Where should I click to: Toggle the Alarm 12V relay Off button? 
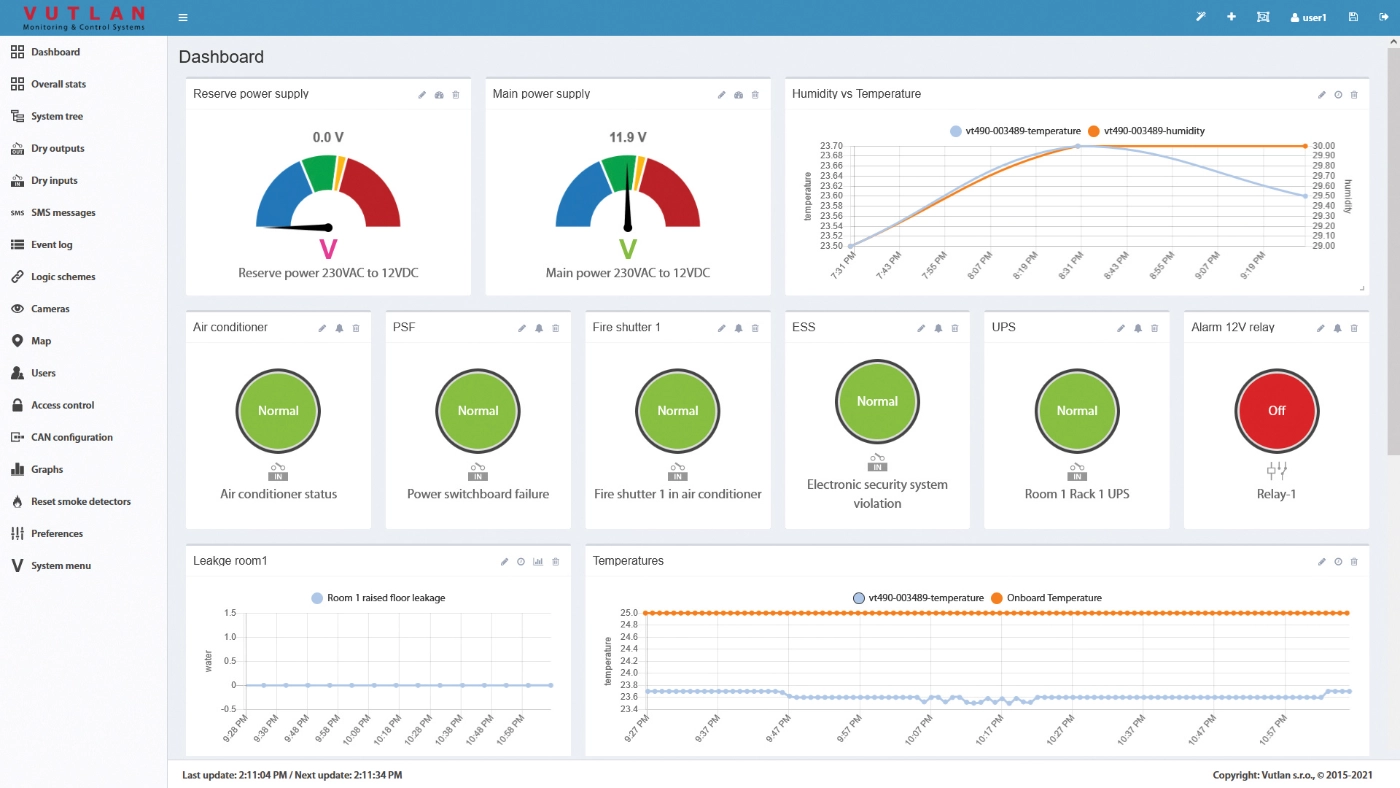[1276, 410]
